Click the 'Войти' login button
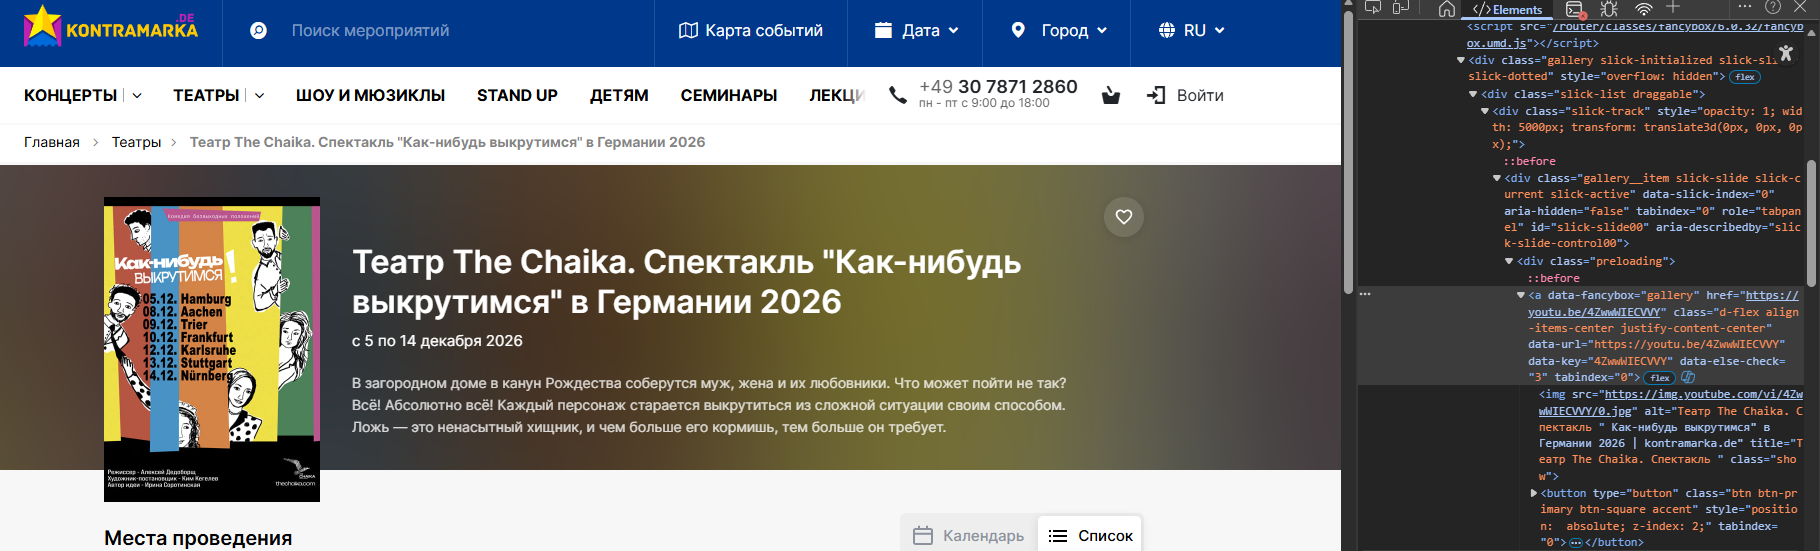 pyautogui.click(x=1185, y=96)
